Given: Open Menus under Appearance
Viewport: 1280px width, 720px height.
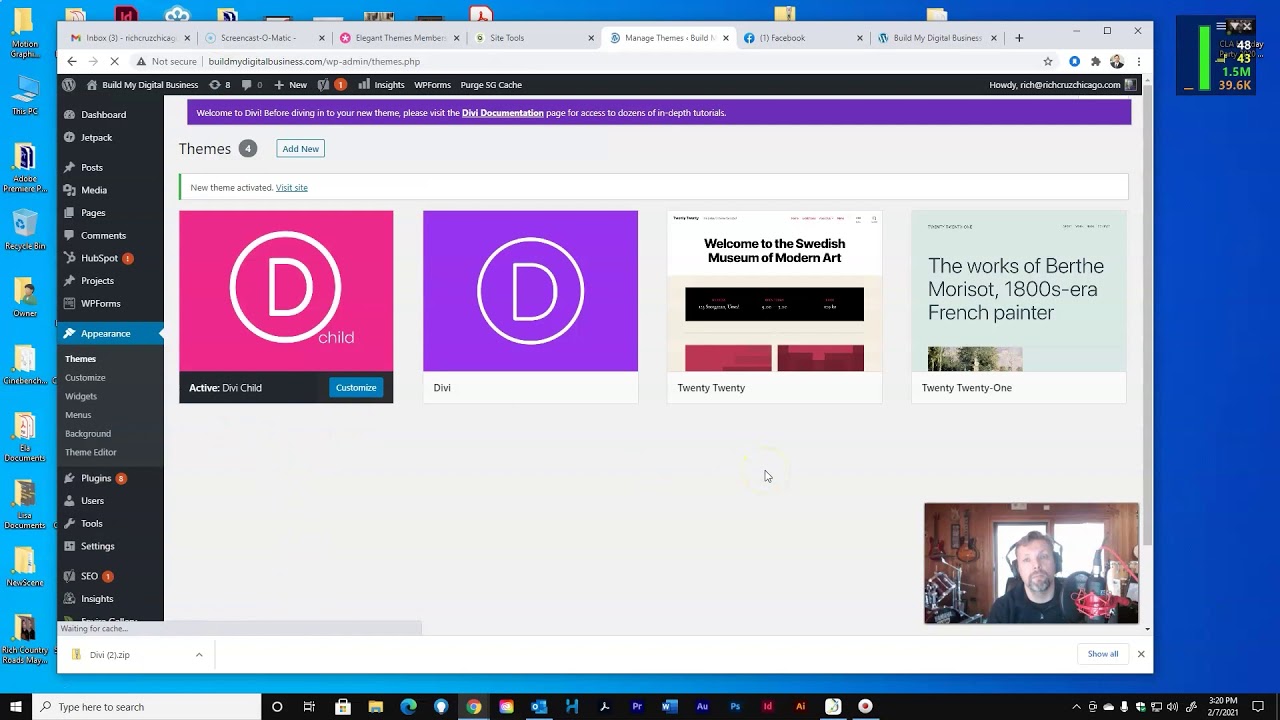Looking at the screenshot, I should [78, 415].
